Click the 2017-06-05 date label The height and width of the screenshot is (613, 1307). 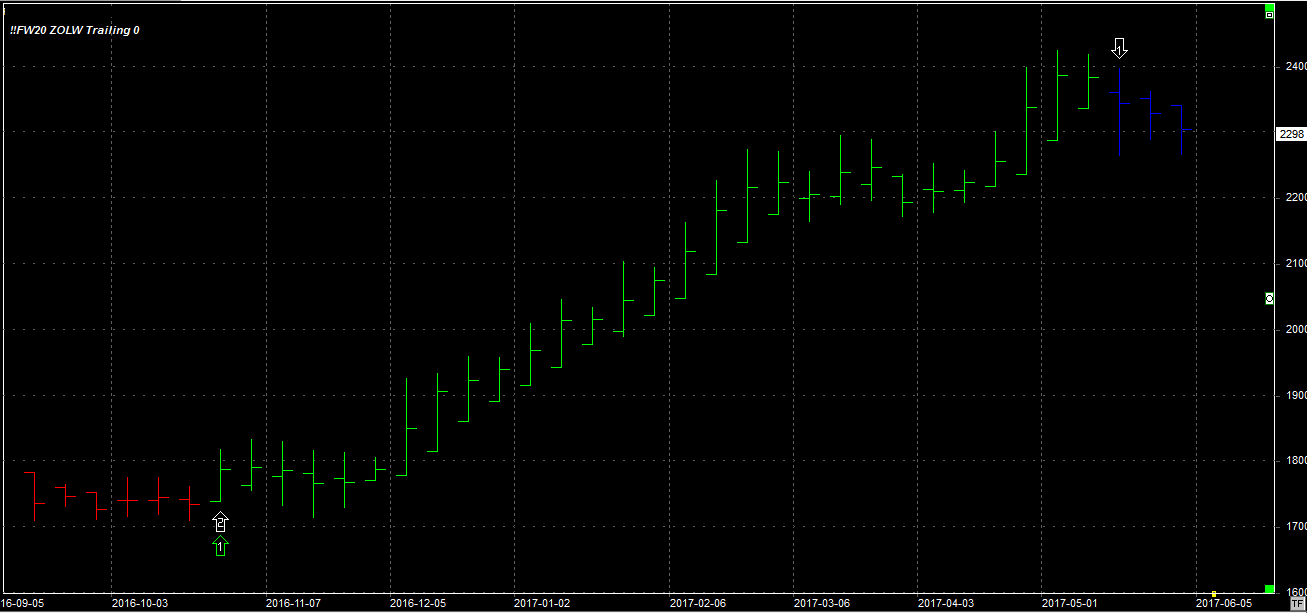[x=1223, y=604]
